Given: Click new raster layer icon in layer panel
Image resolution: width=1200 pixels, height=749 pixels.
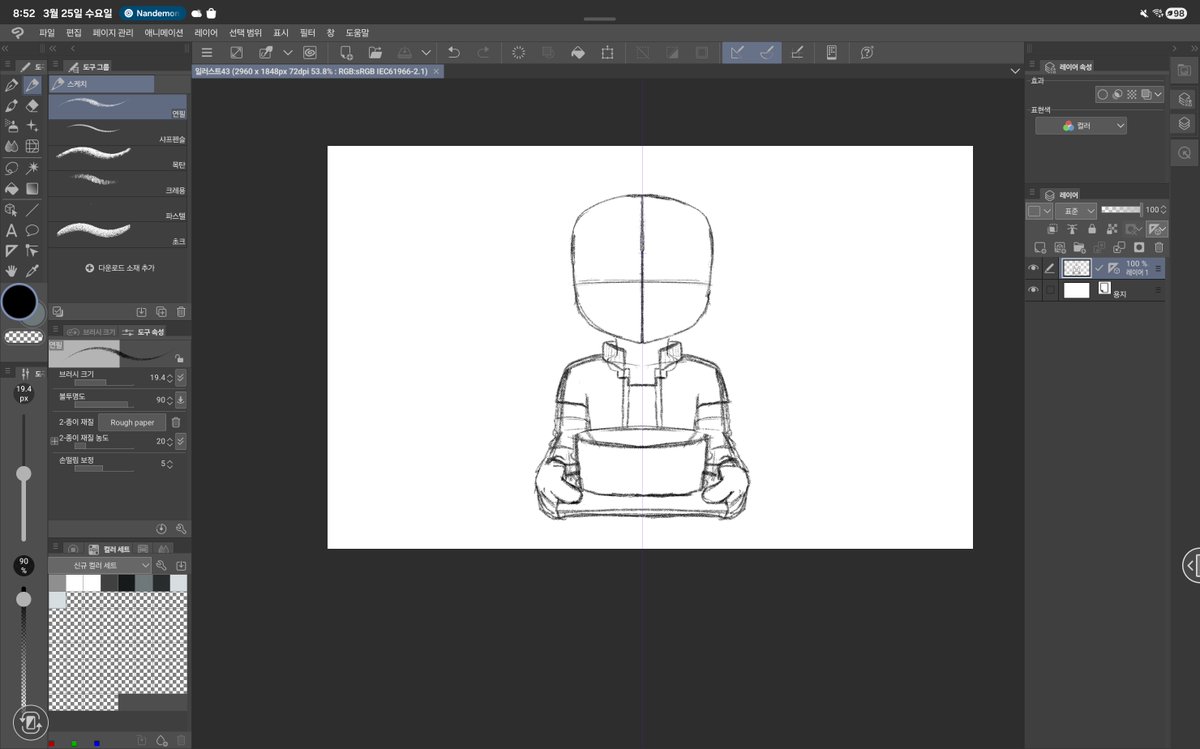Looking at the screenshot, I should tap(1040, 247).
